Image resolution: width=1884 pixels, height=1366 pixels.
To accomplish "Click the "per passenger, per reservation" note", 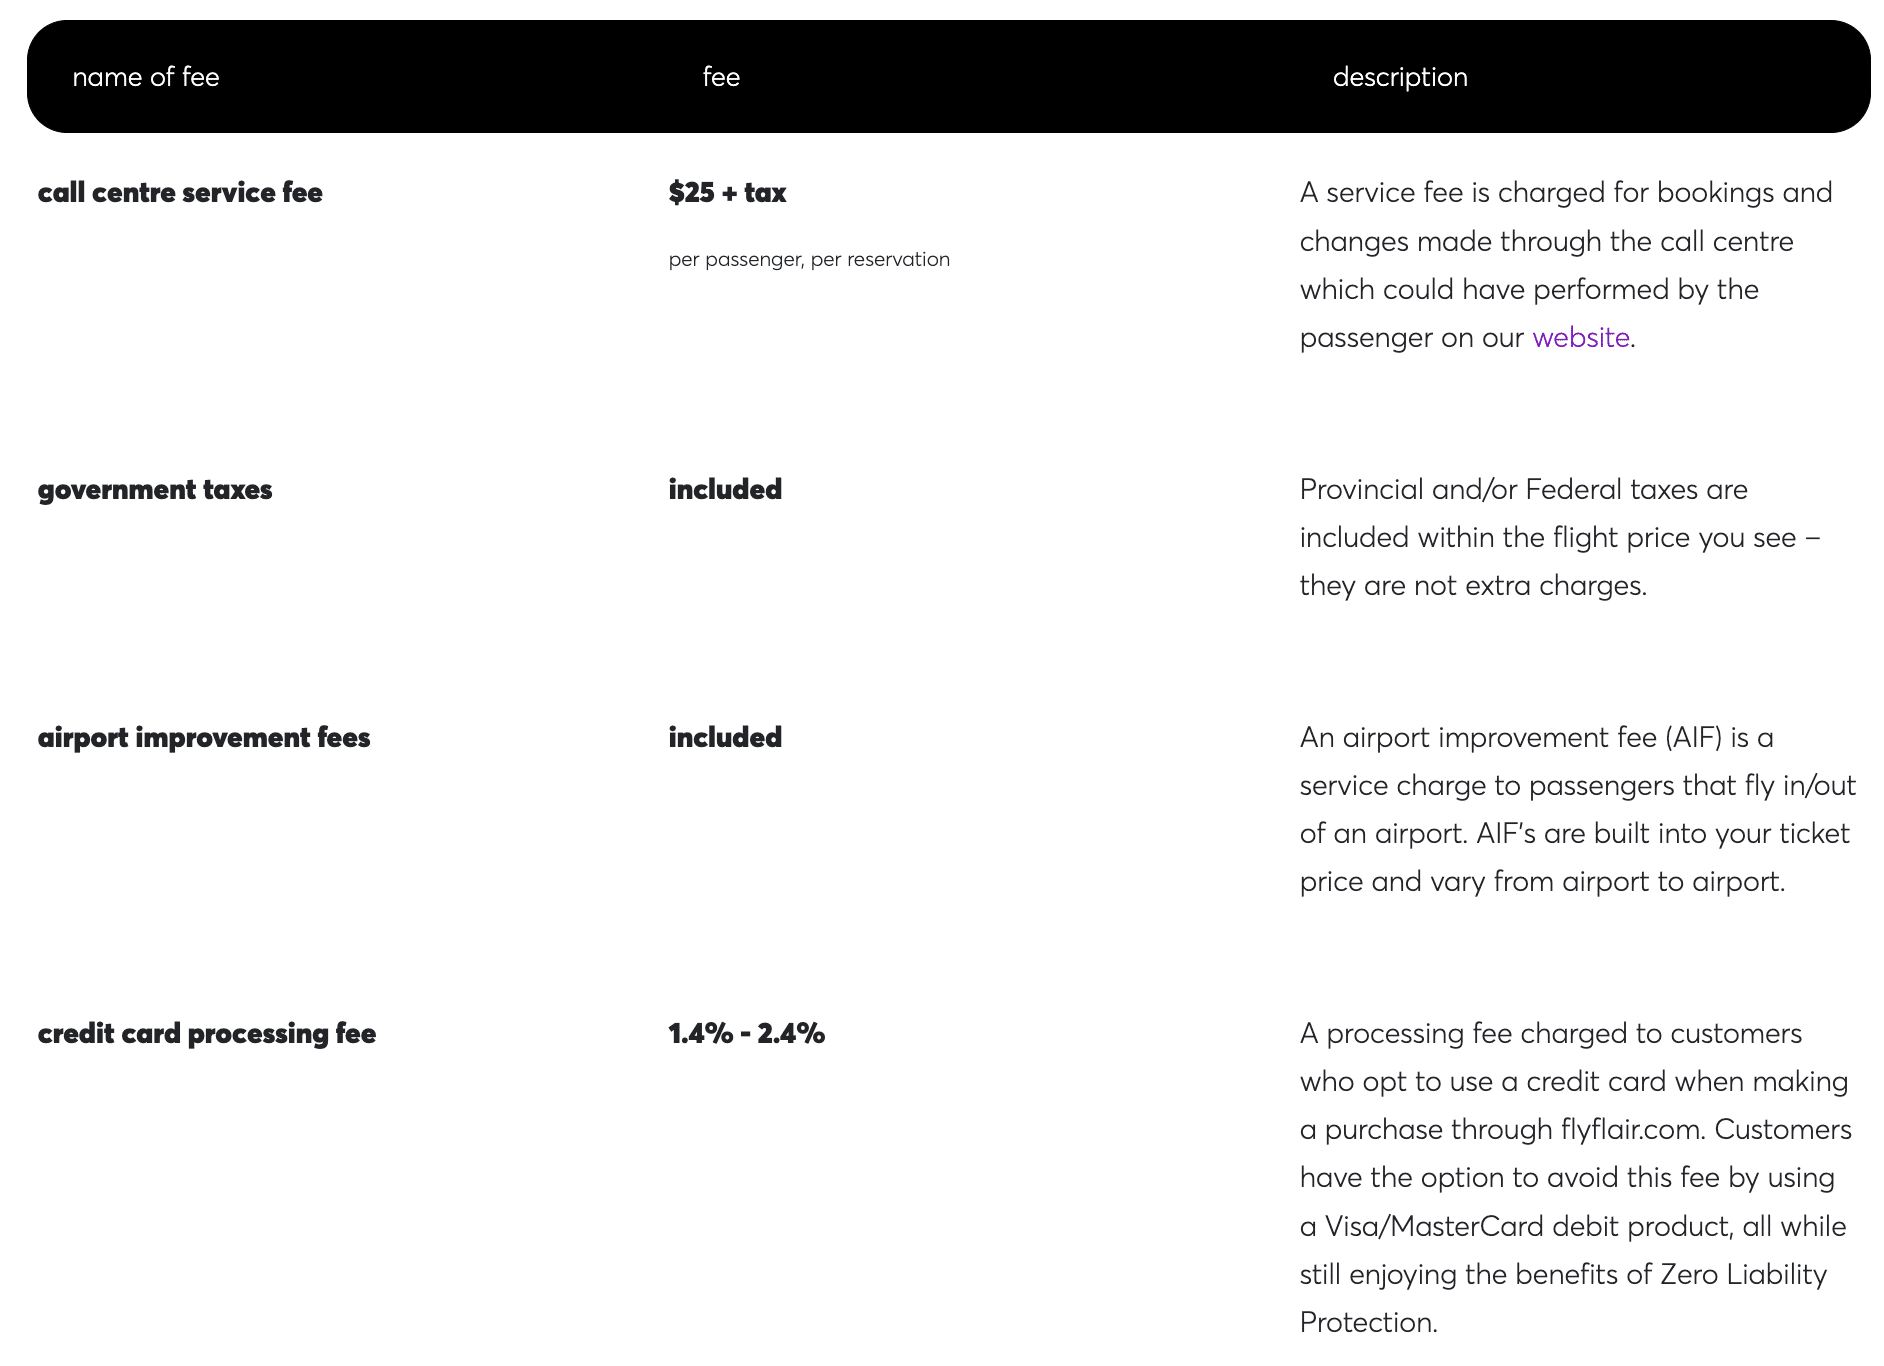I will pos(809,260).
